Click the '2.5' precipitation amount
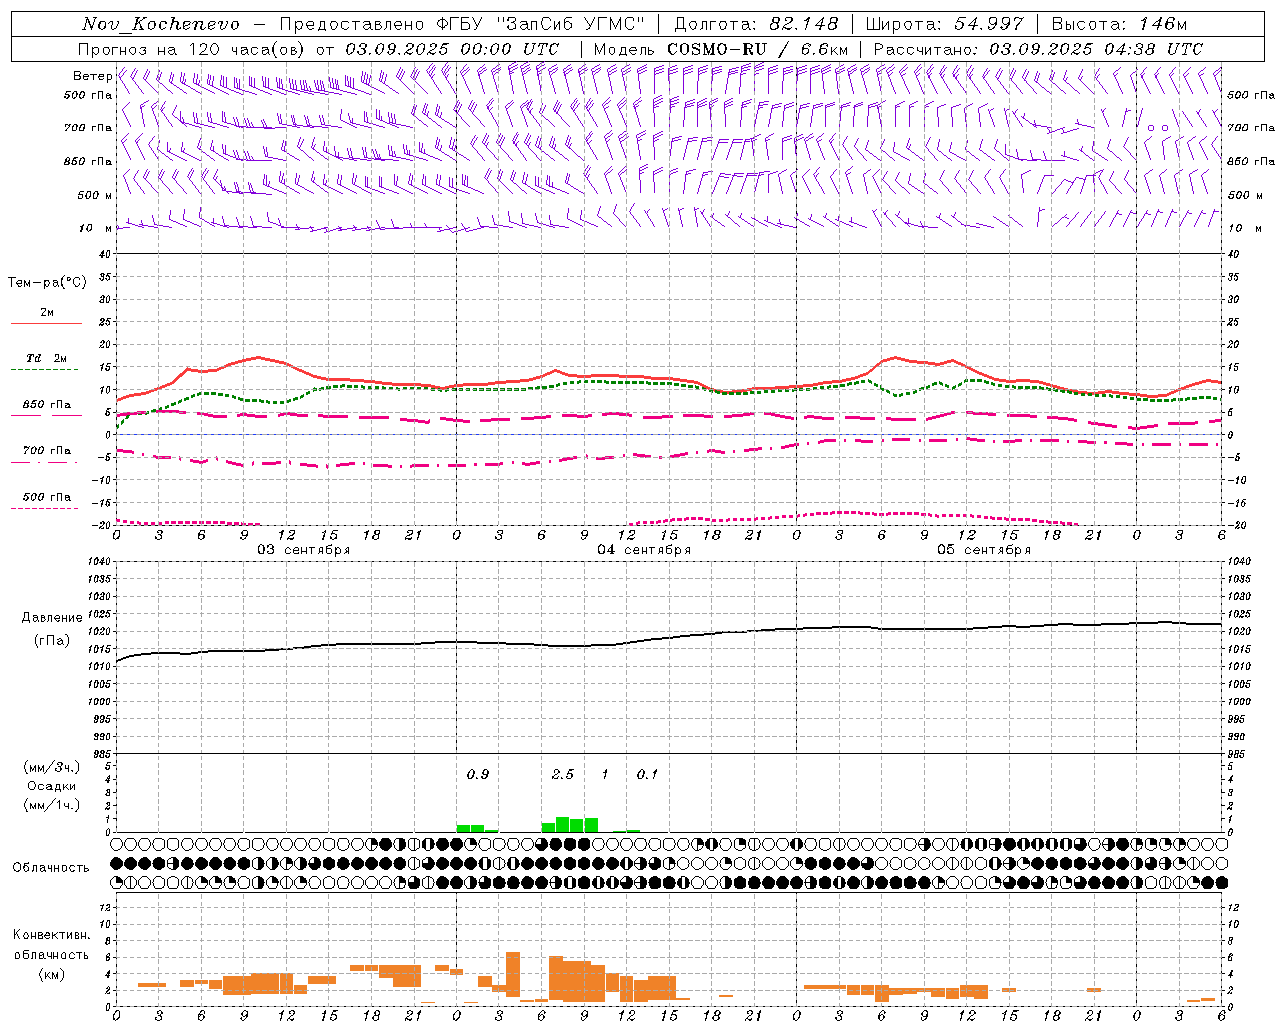Viewport: 1280px width, 1024px height. (563, 774)
